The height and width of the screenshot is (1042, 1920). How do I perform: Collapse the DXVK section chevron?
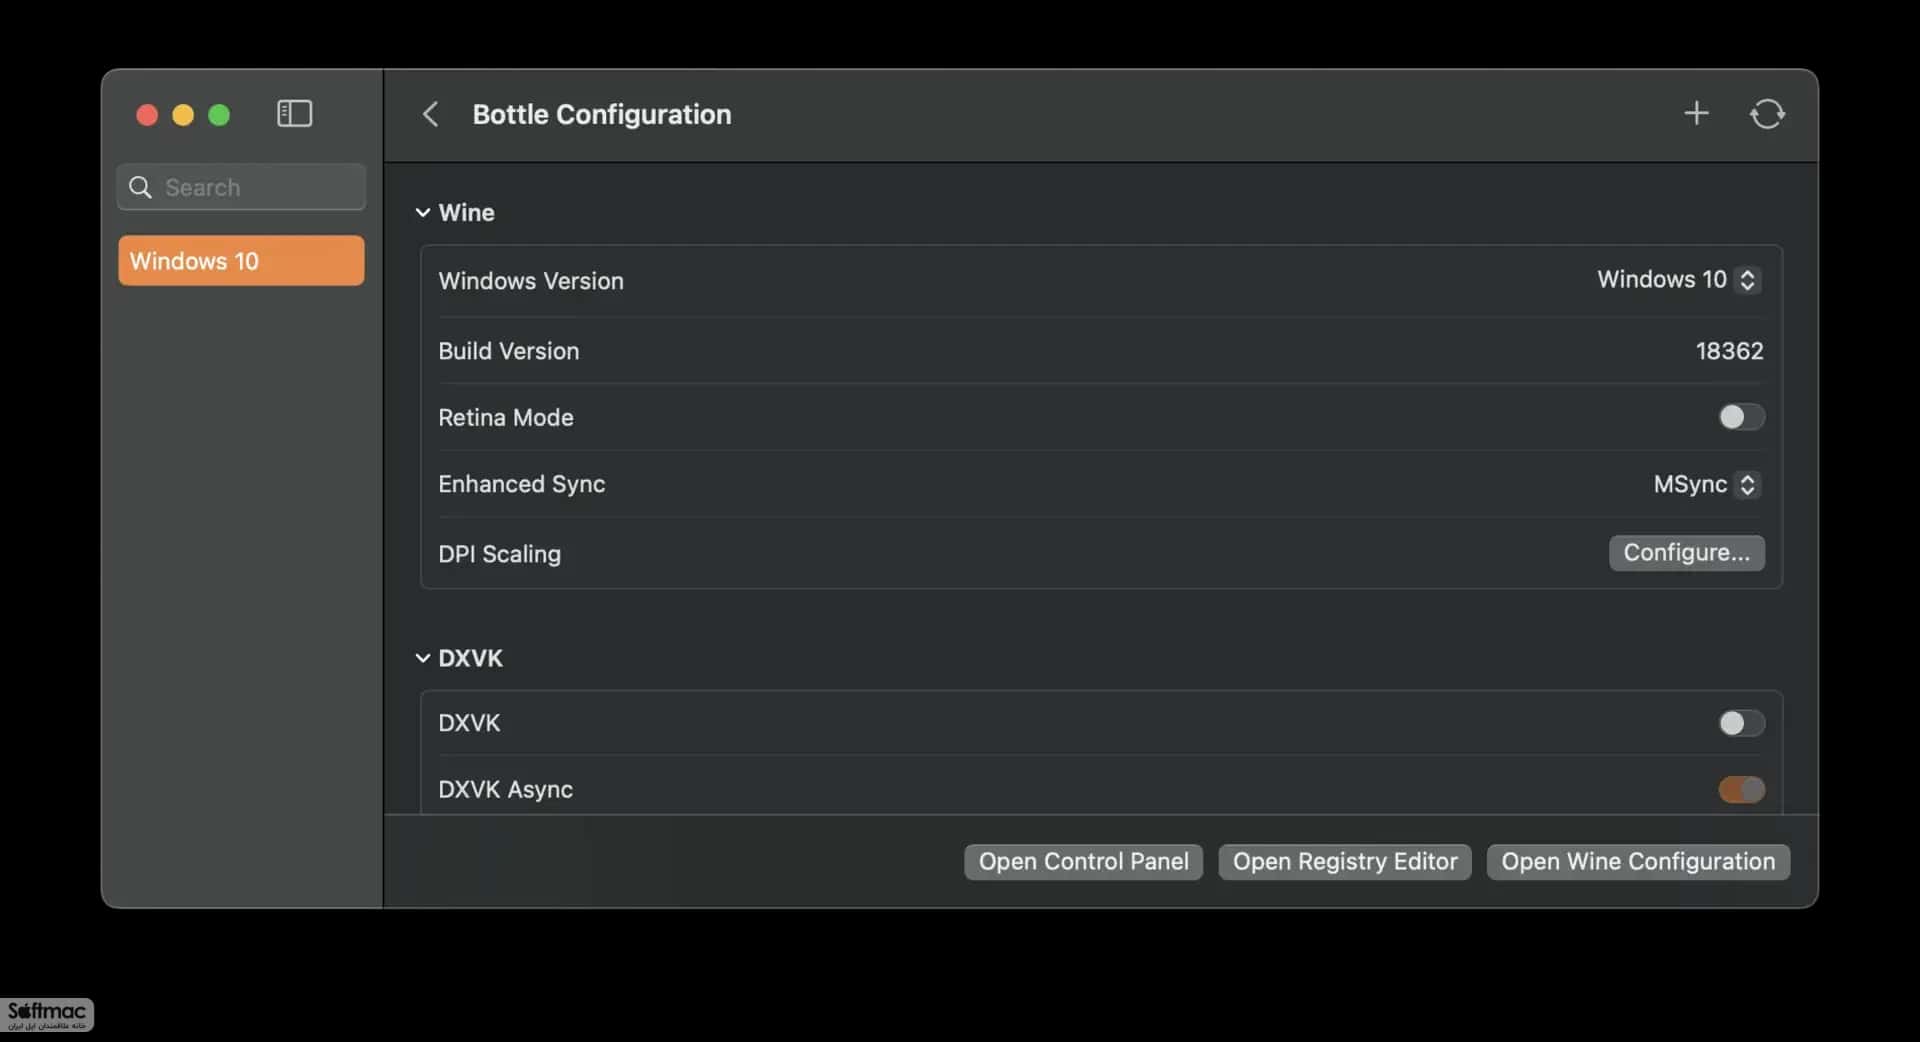click(422, 658)
